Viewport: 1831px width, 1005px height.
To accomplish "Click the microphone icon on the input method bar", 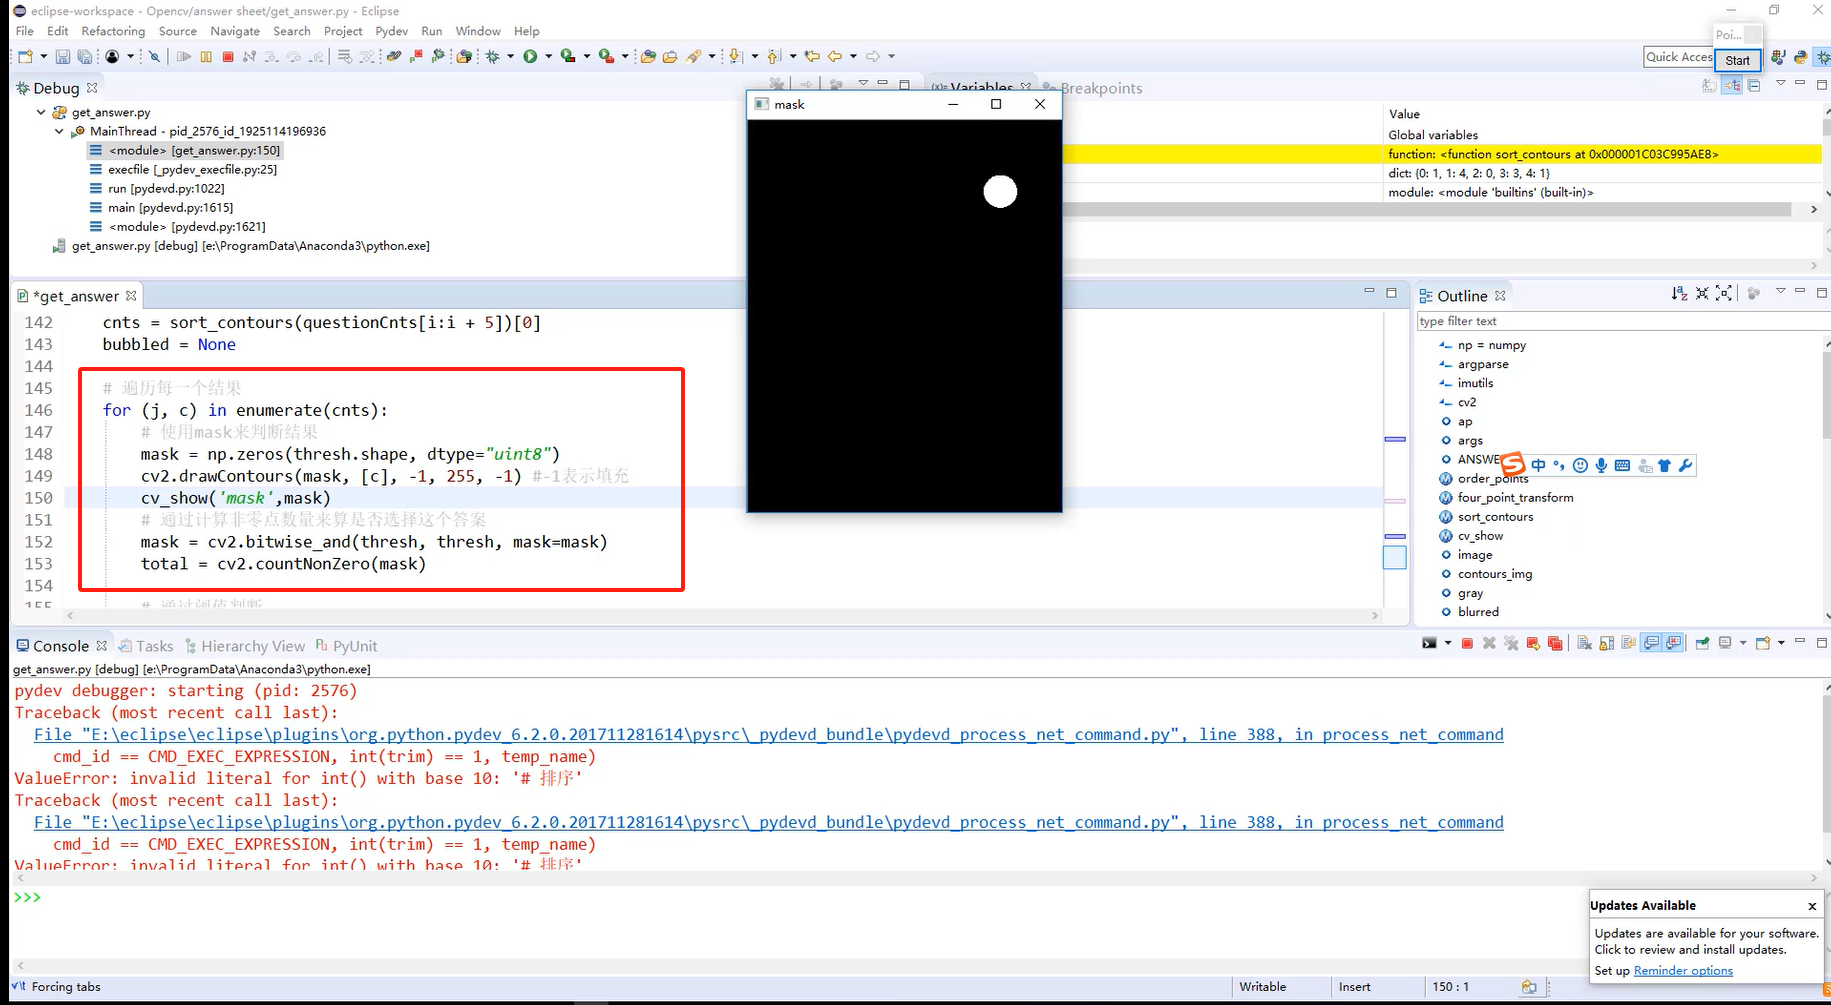I will point(1601,465).
